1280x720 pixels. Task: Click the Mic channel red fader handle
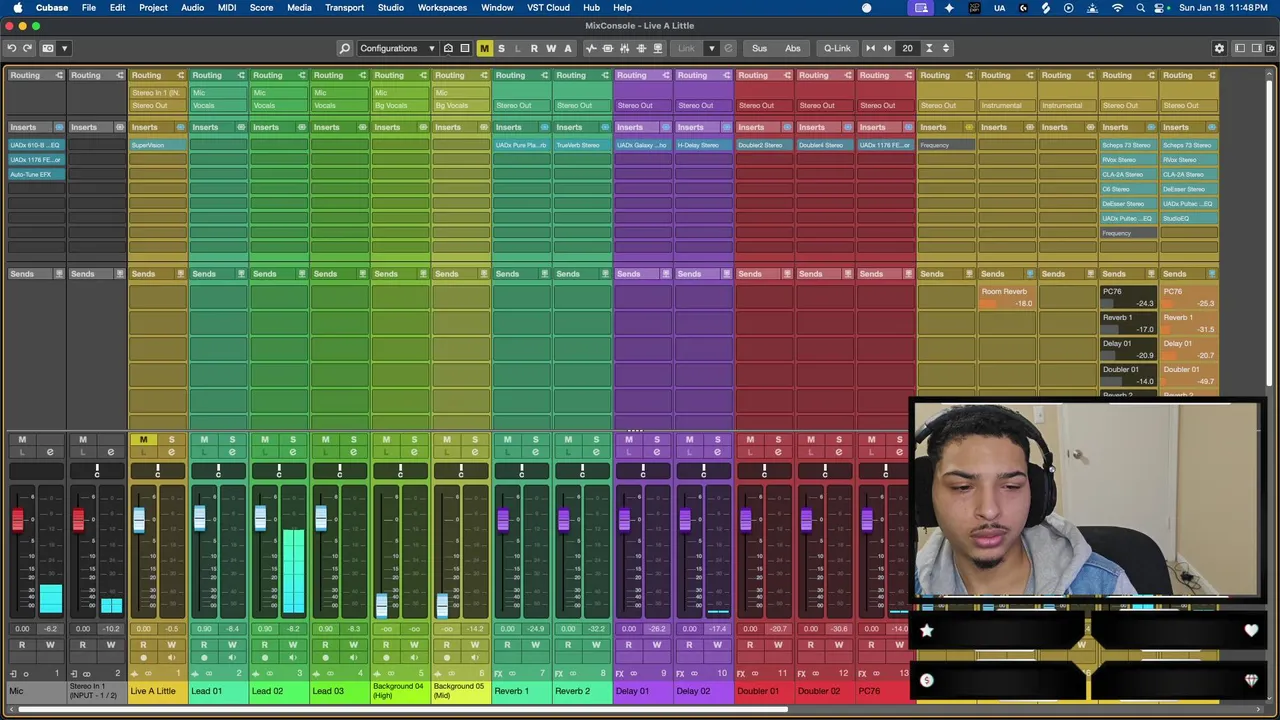click(17, 518)
